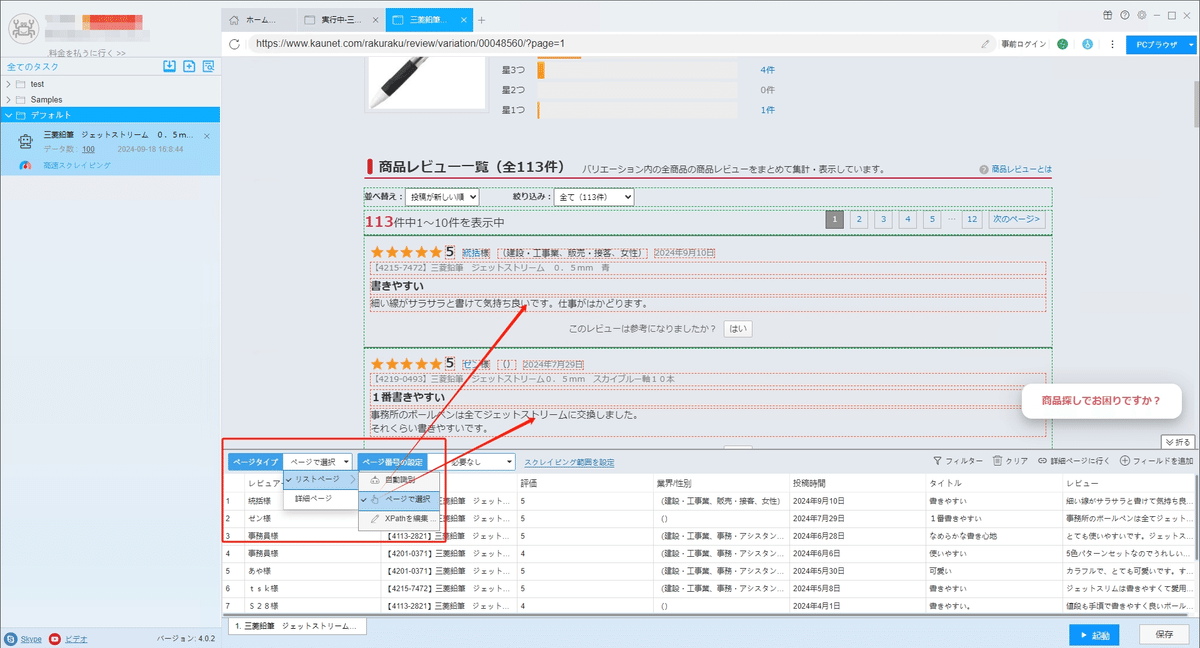Open the 絞り込み filter dropdown
The height and width of the screenshot is (648, 1200).
click(x=593, y=197)
